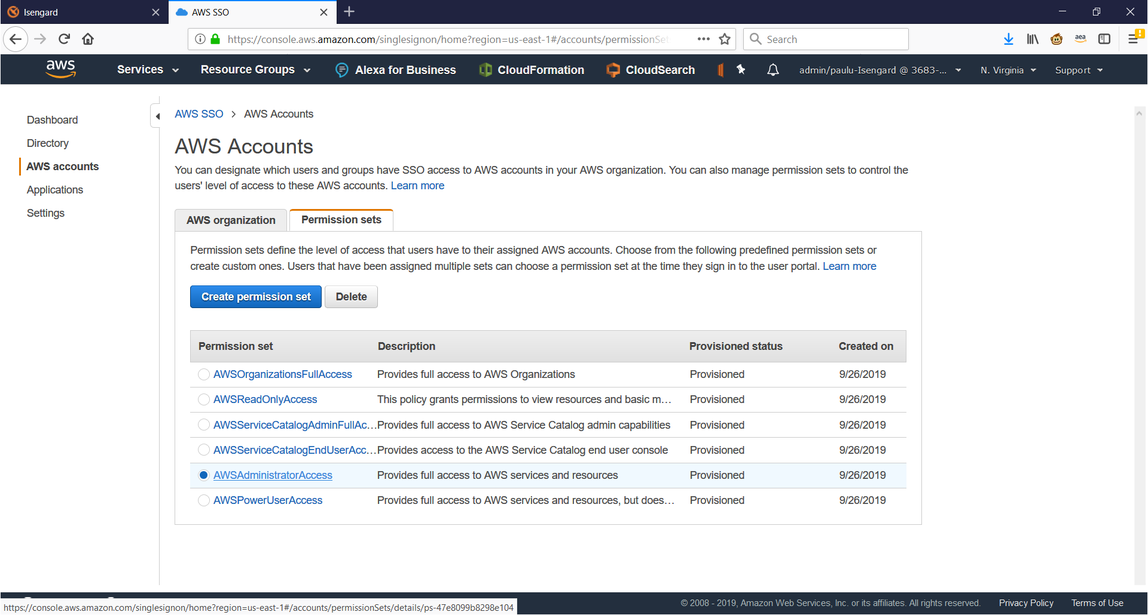1148x615 pixels.
Task: Open the AWSAdministratorAccess permission set link
Action: click(272, 475)
